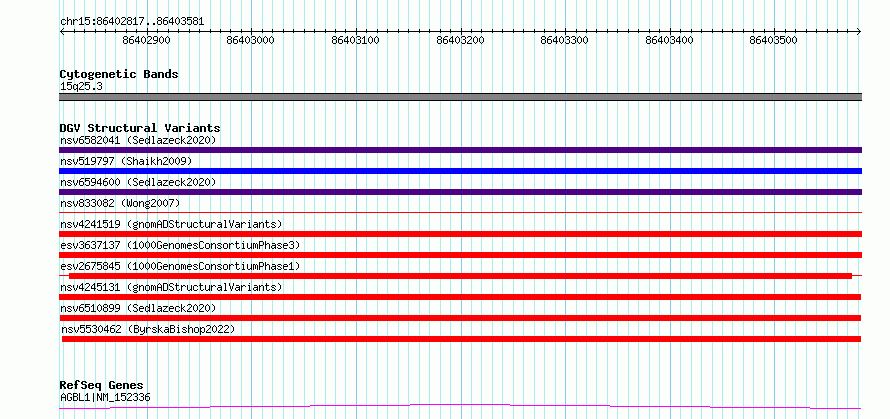Click the label nsv6510899 (Sedlazeck2020)

coord(138,308)
